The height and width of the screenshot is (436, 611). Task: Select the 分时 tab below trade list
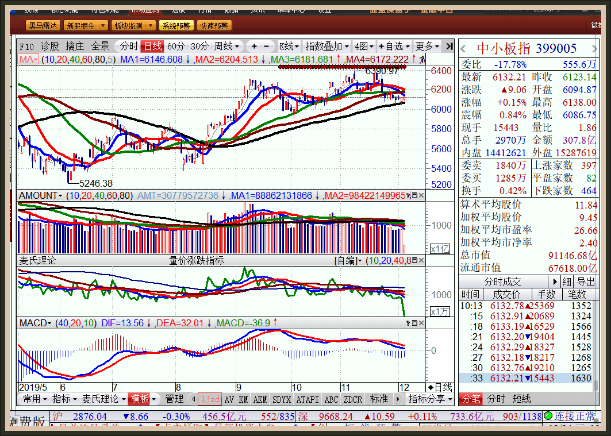[496, 399]
